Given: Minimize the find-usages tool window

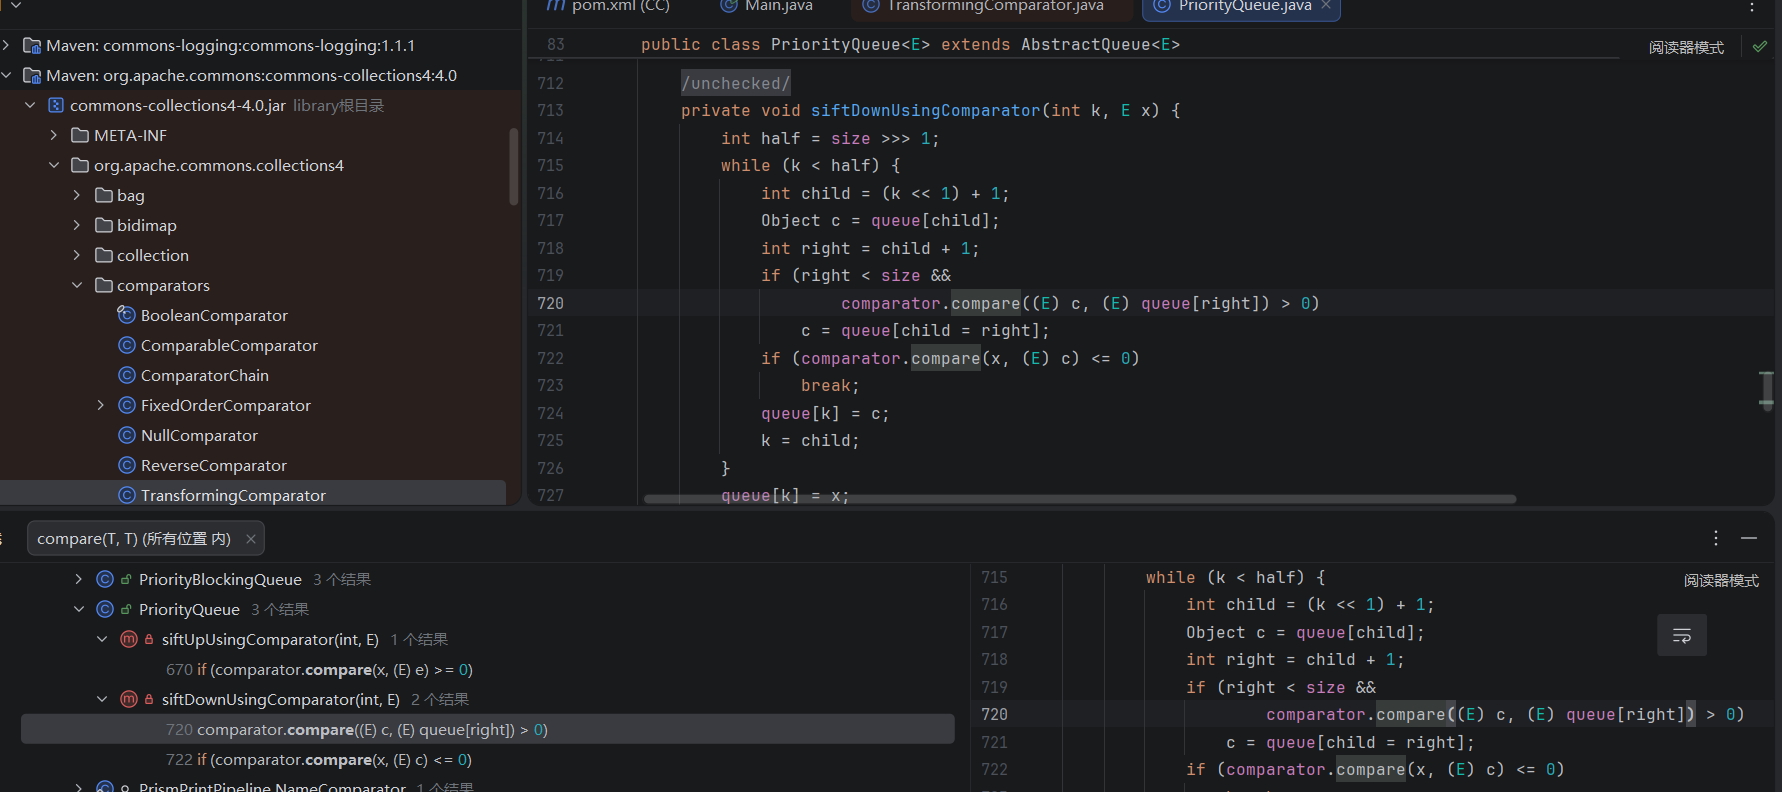Looking at the screenshot, I should pyautogui.click(x=1748, y=538).
